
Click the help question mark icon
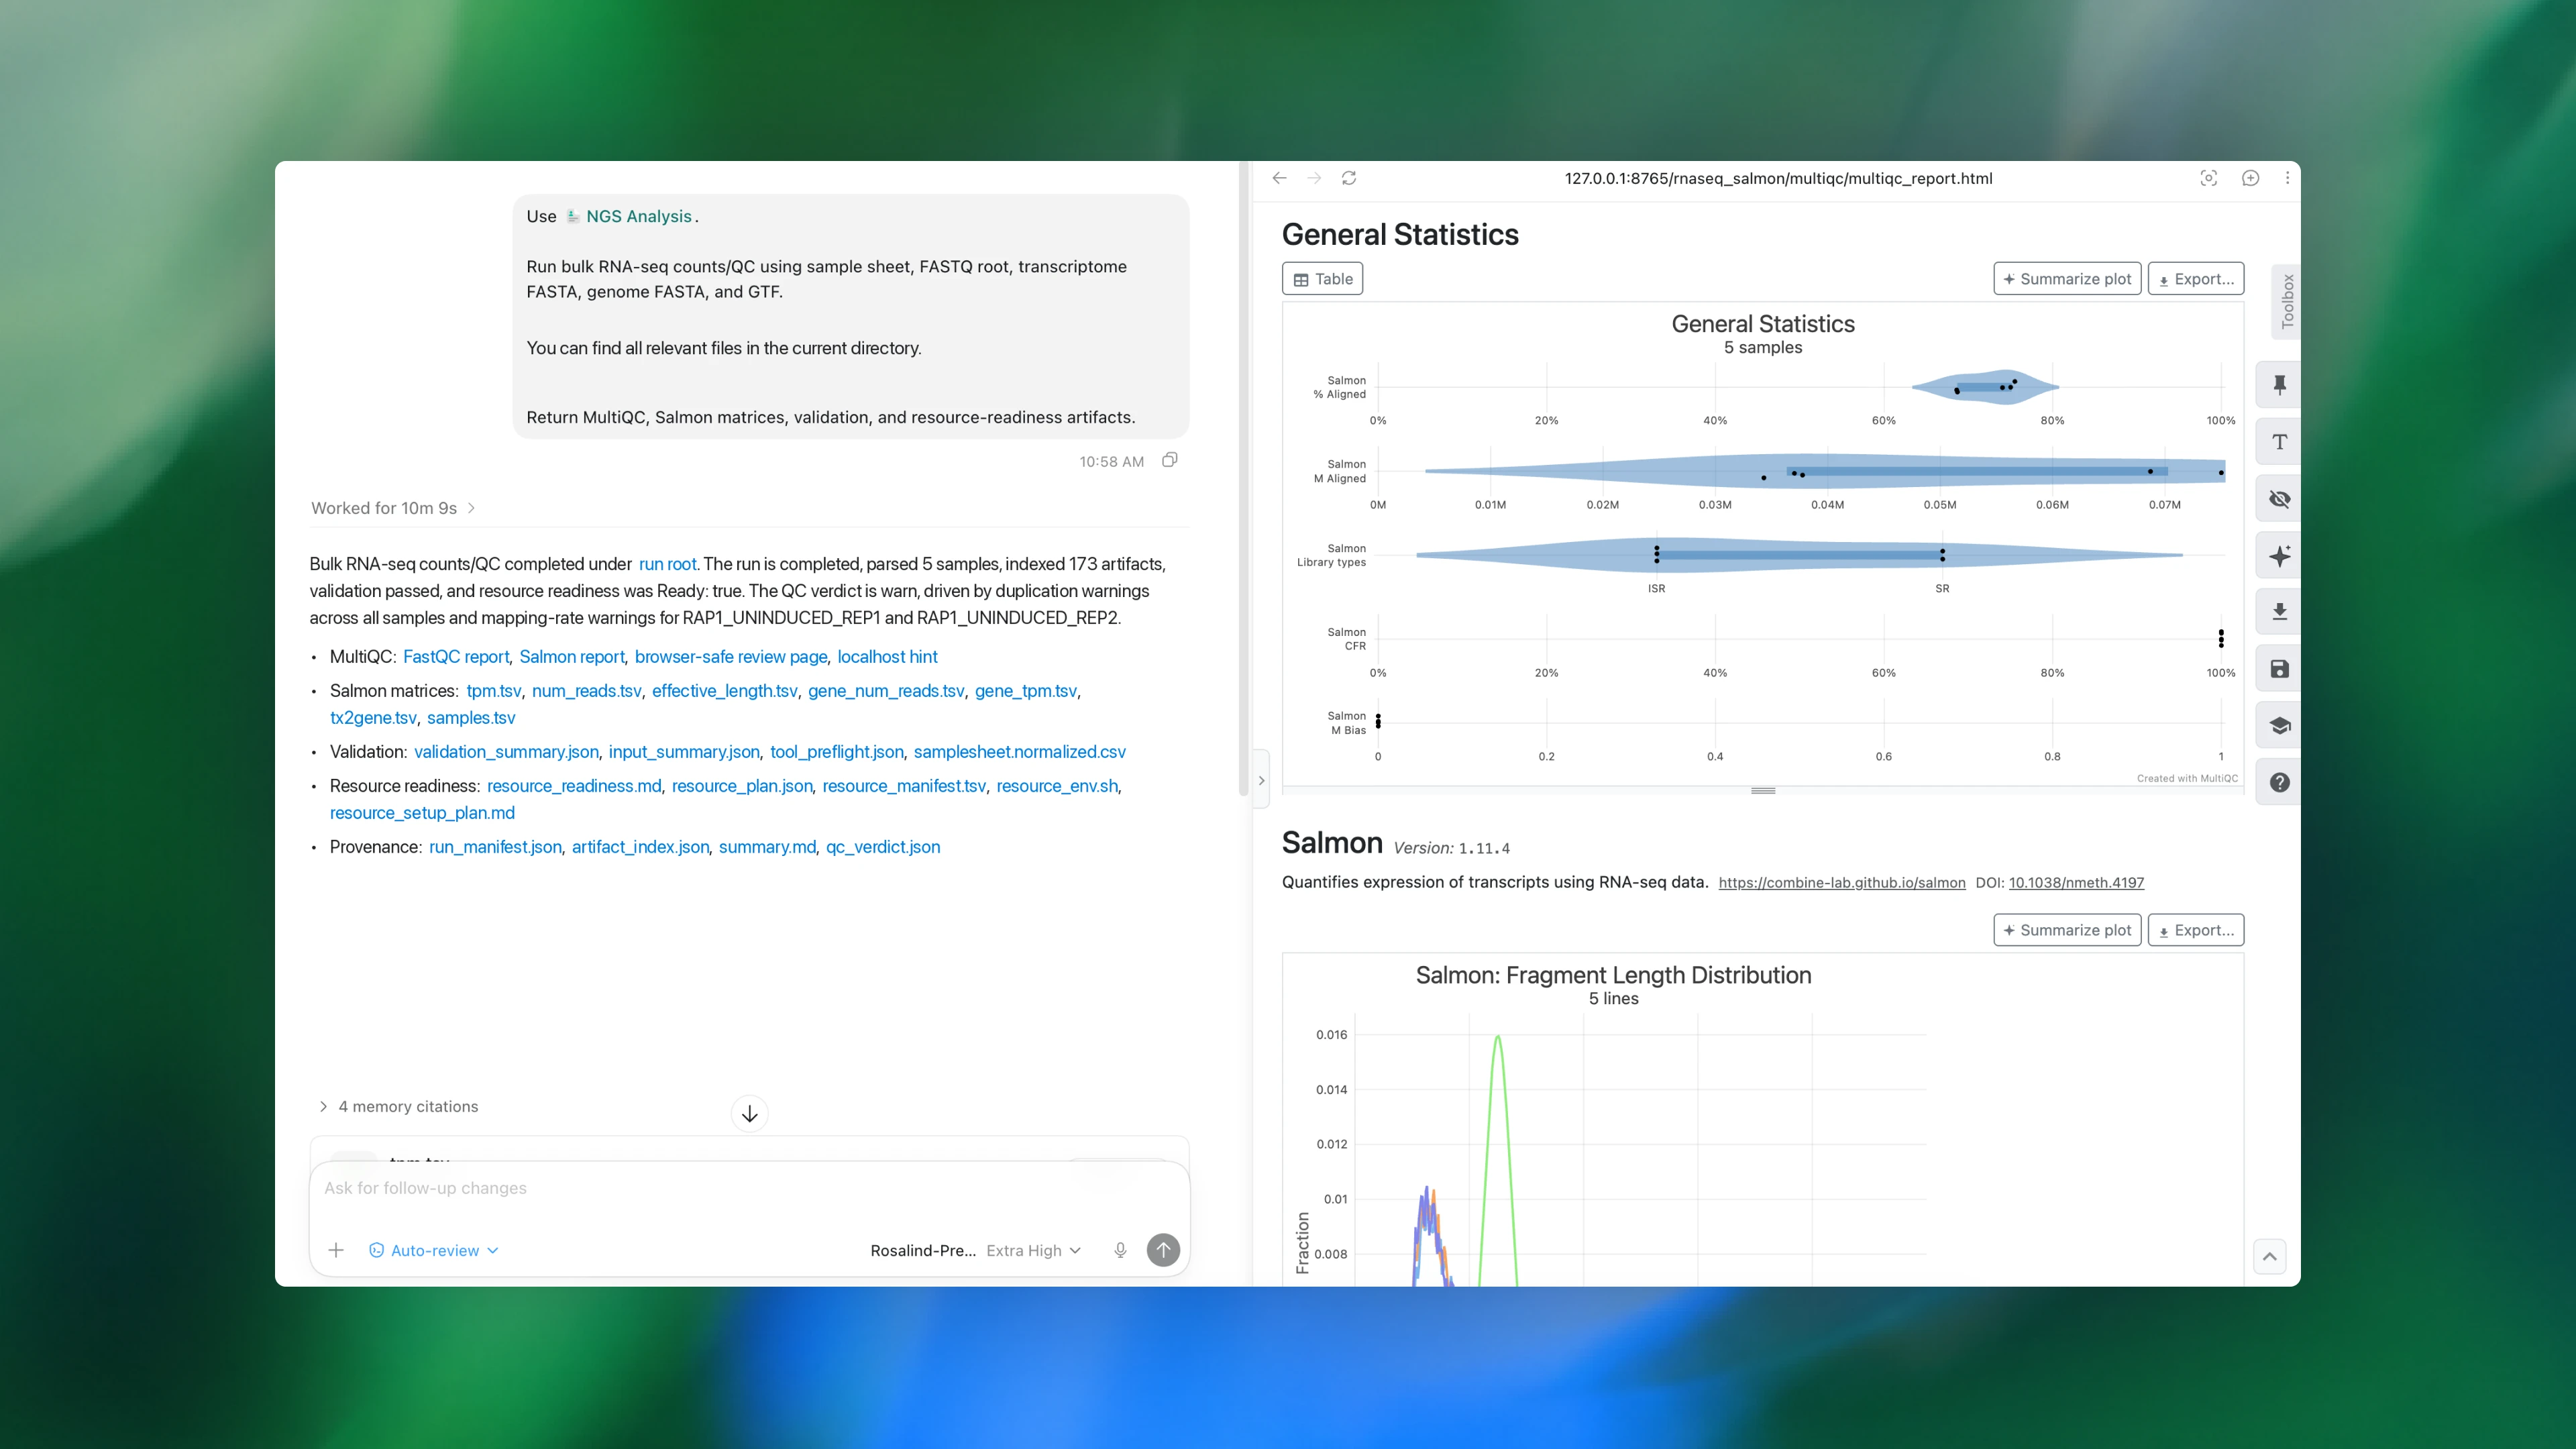2279,783
